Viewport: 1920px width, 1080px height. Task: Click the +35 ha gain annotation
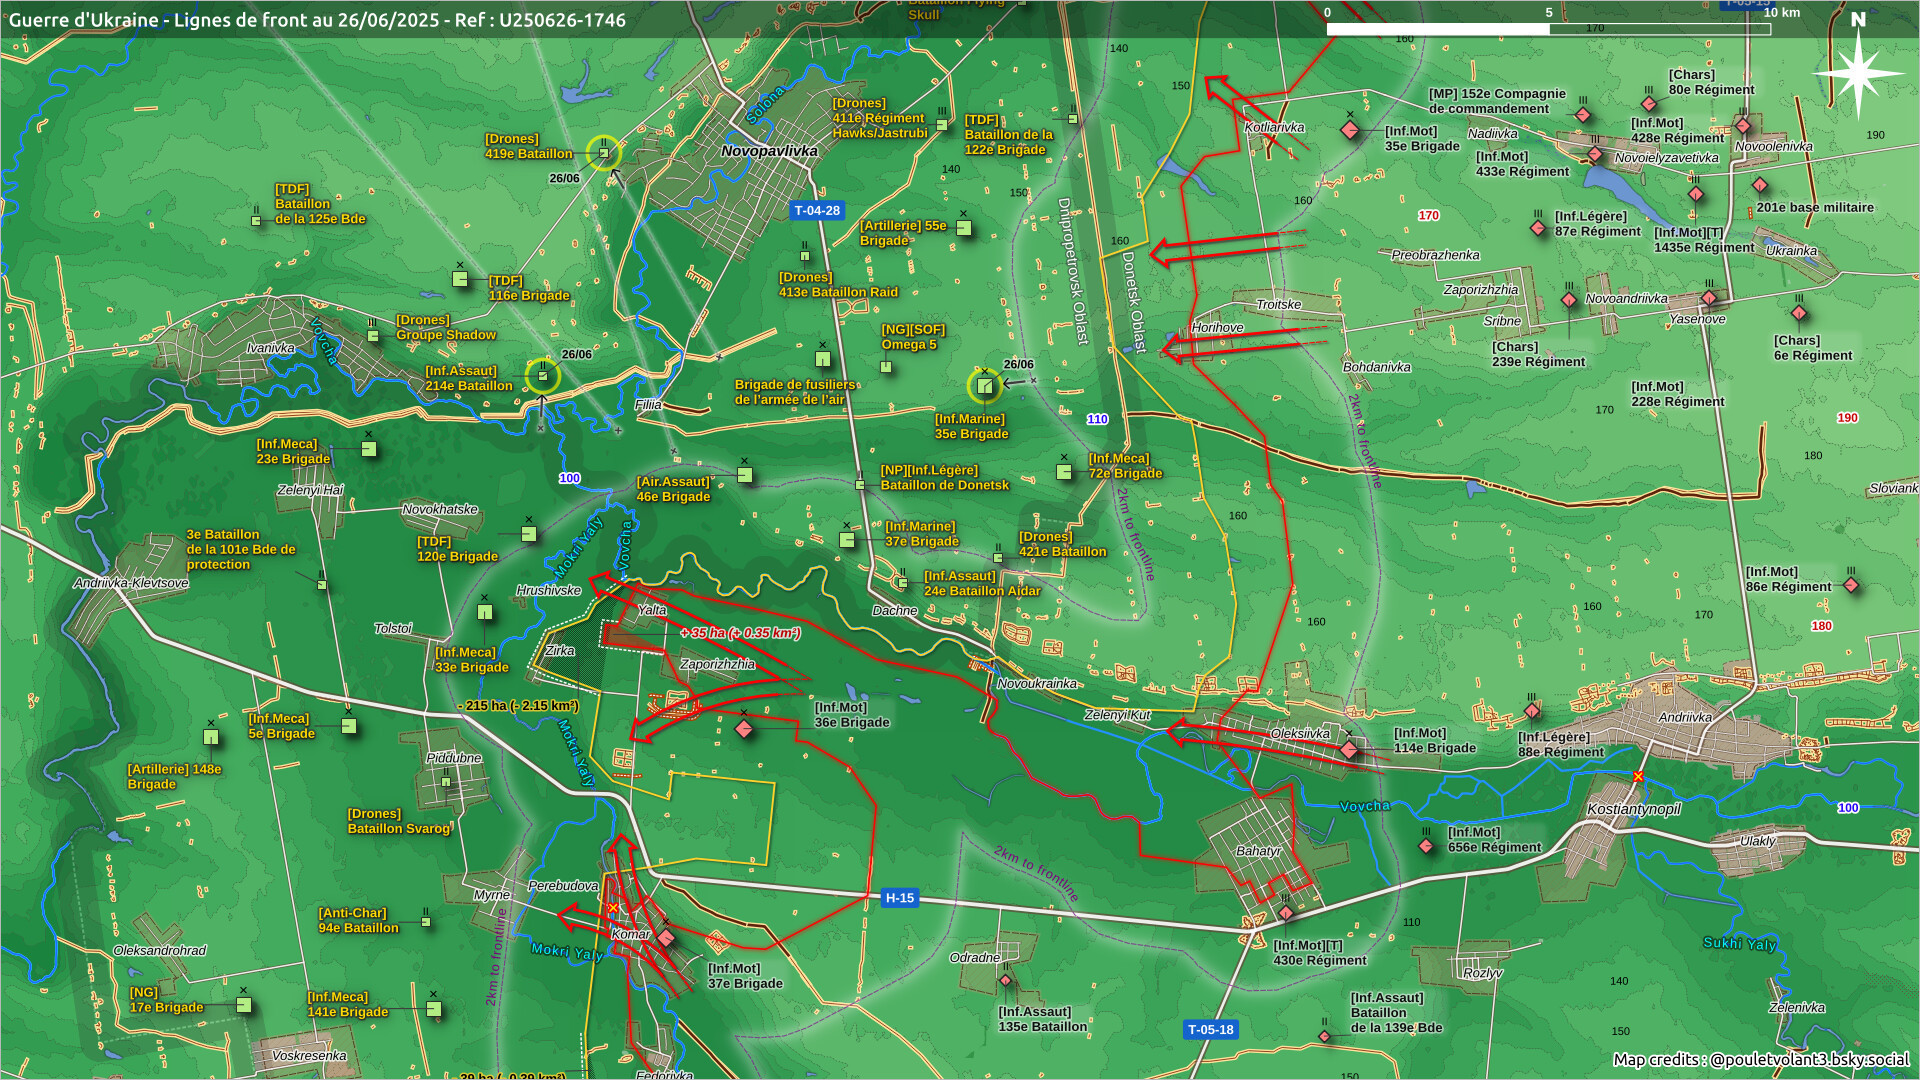740,632
